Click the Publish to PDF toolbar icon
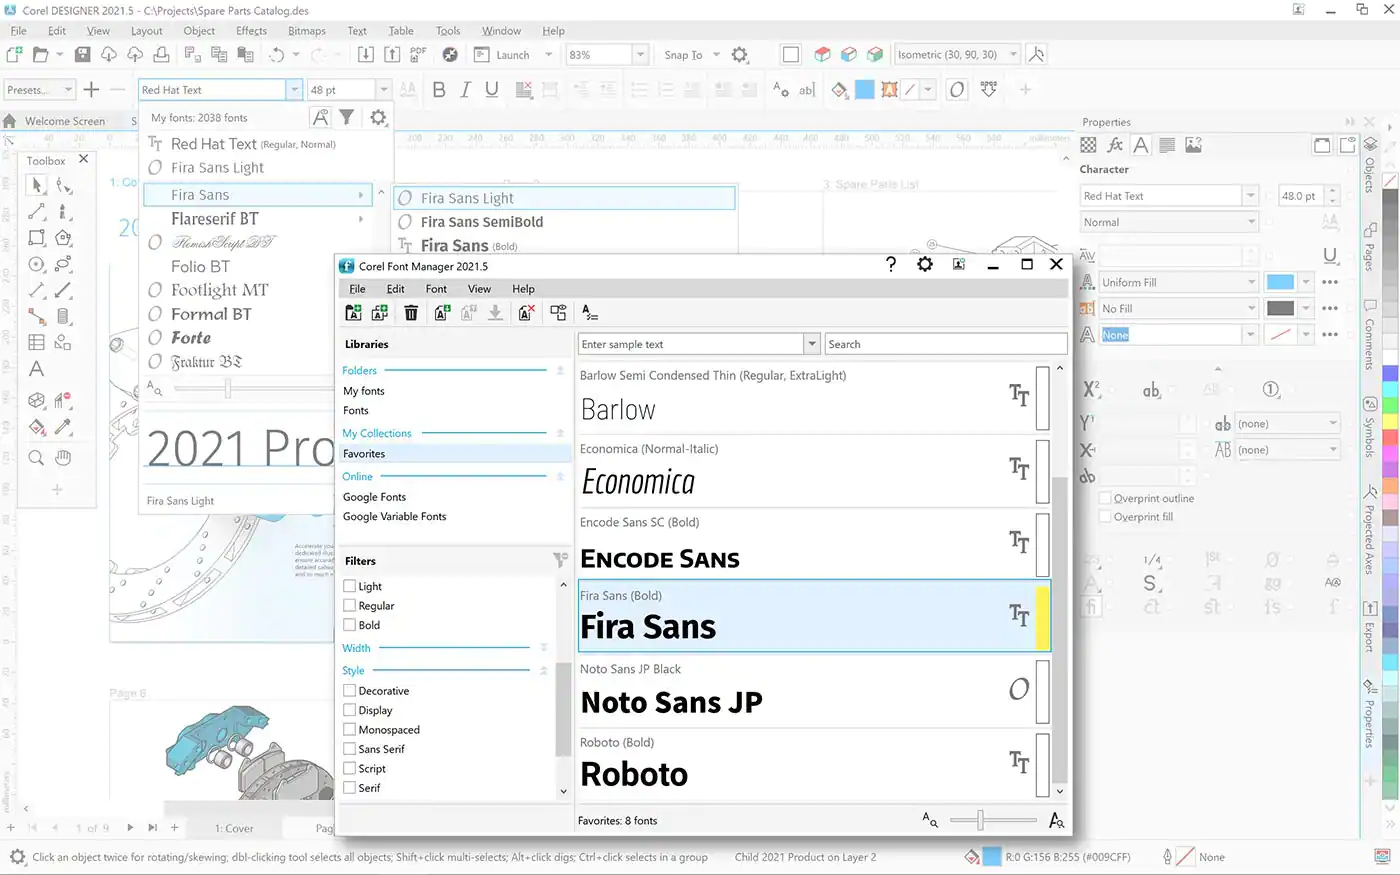1400x875 pixels. point(419,54)
